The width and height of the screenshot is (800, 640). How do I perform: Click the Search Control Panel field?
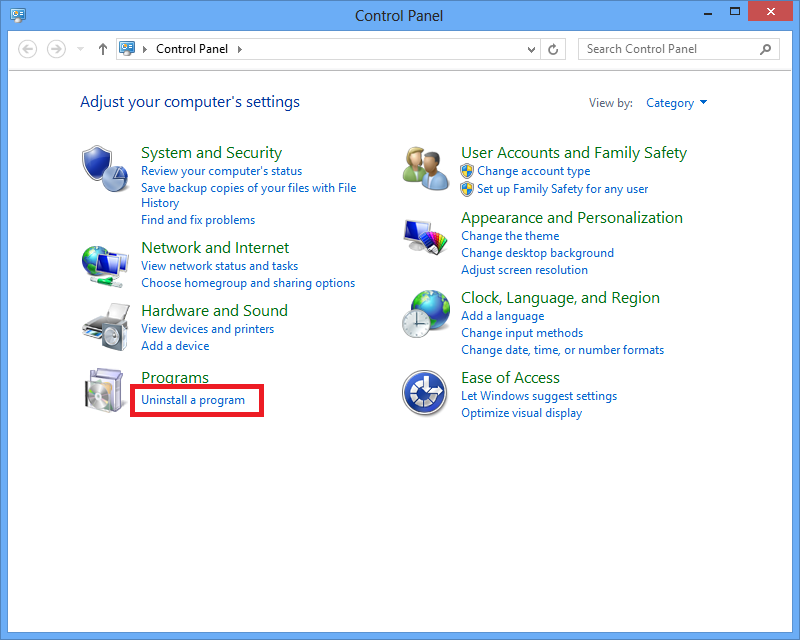(x=668, y=49)
